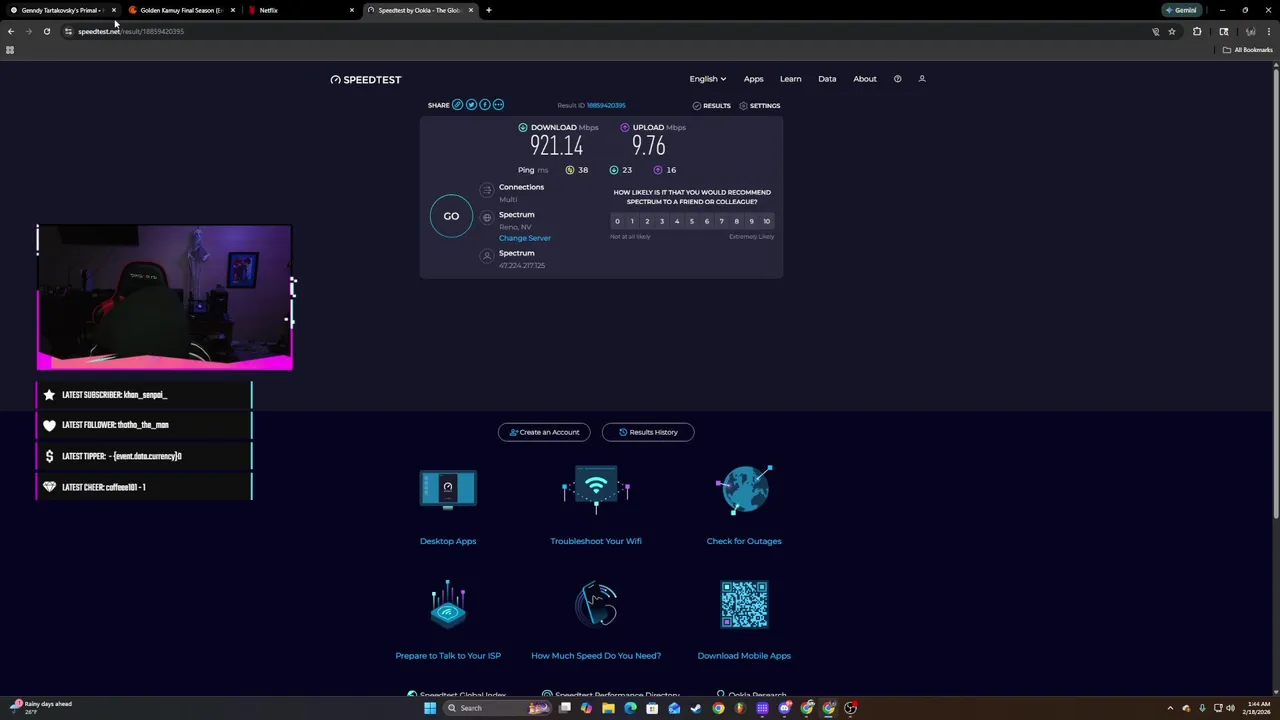
Task: Open File Explorer from taskbar
Action: pyautogui.click(x=608, y=708)
